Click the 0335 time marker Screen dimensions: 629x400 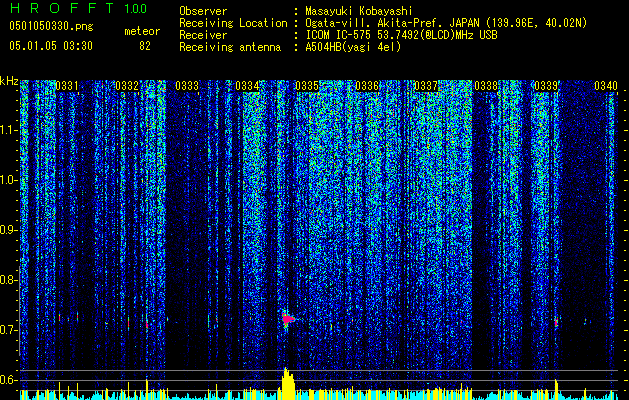point(306,85)
